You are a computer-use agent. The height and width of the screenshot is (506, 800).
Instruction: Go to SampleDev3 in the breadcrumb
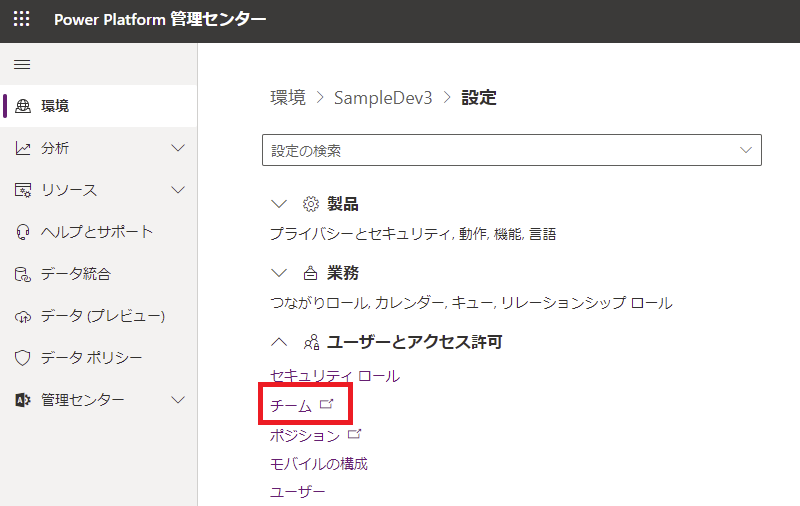pos(383,97)
